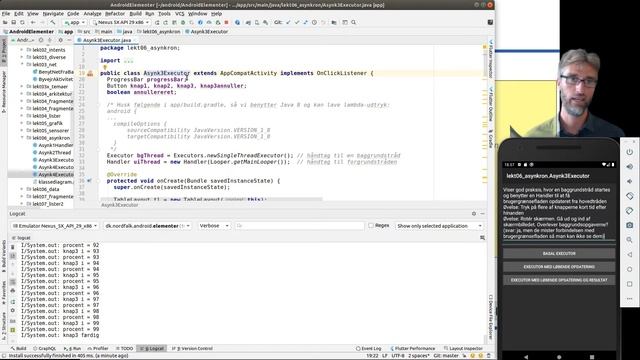640x360 pixels.
Task: Open Layout Inspector in bottom bar
Action: (x=464, y=349)
